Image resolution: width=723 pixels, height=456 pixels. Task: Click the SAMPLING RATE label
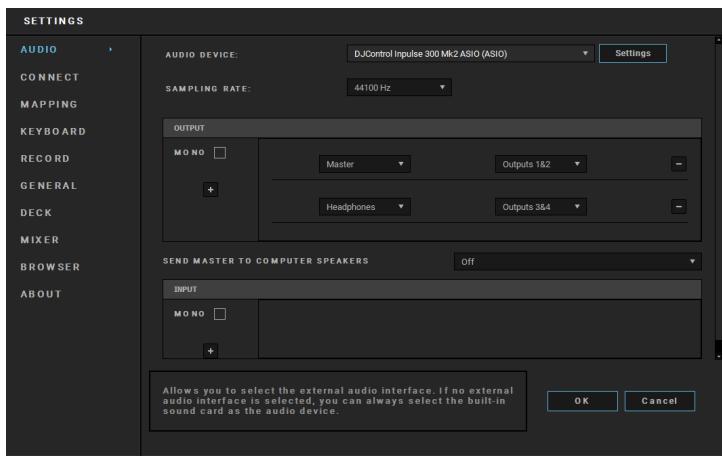click(208, 89)
